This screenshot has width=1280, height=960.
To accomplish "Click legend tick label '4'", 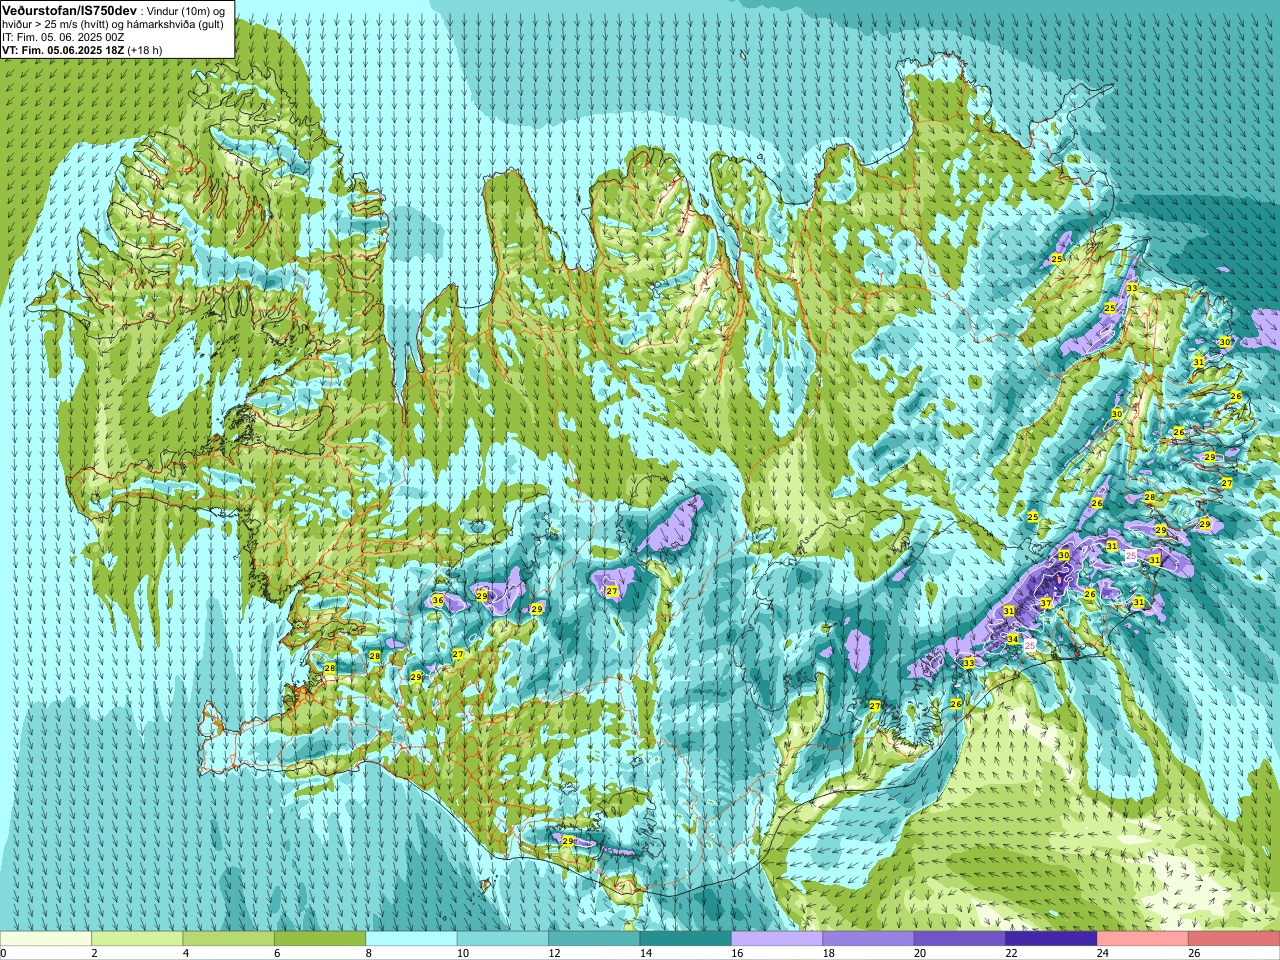I will (186, 953).
